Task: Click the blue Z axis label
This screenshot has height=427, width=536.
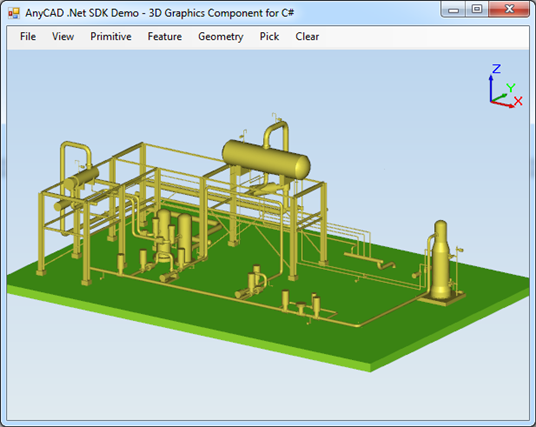Action: point(496,69)
